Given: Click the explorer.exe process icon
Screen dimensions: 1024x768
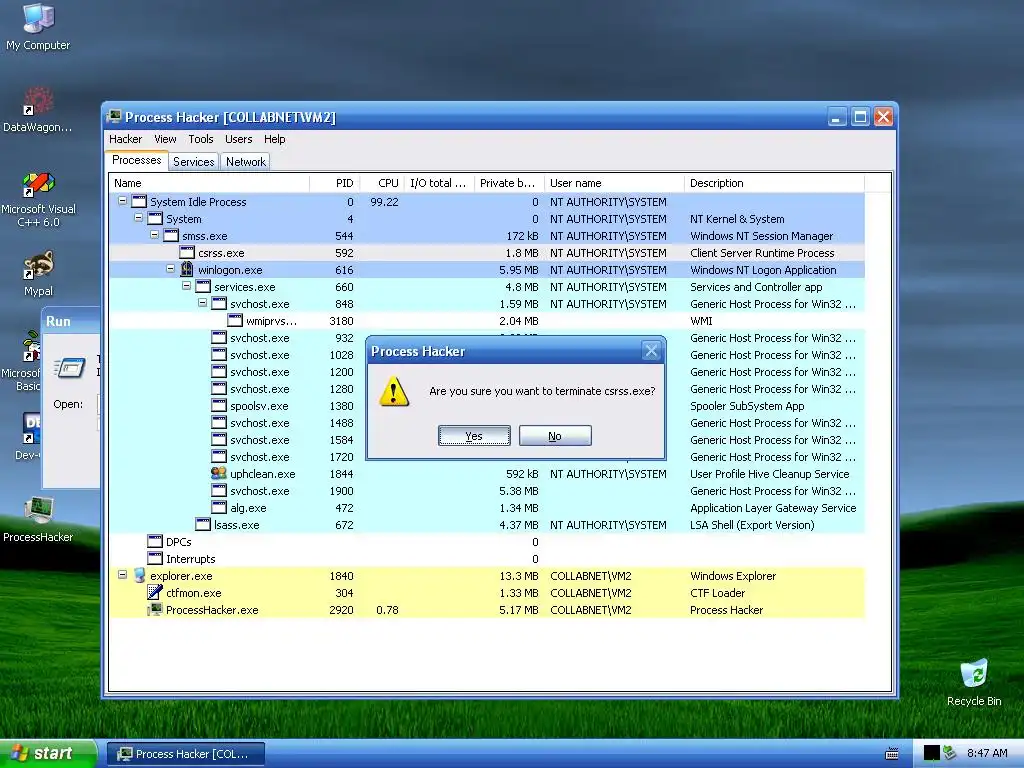Looking at the screenshot, I should click(x=139, y=575).
